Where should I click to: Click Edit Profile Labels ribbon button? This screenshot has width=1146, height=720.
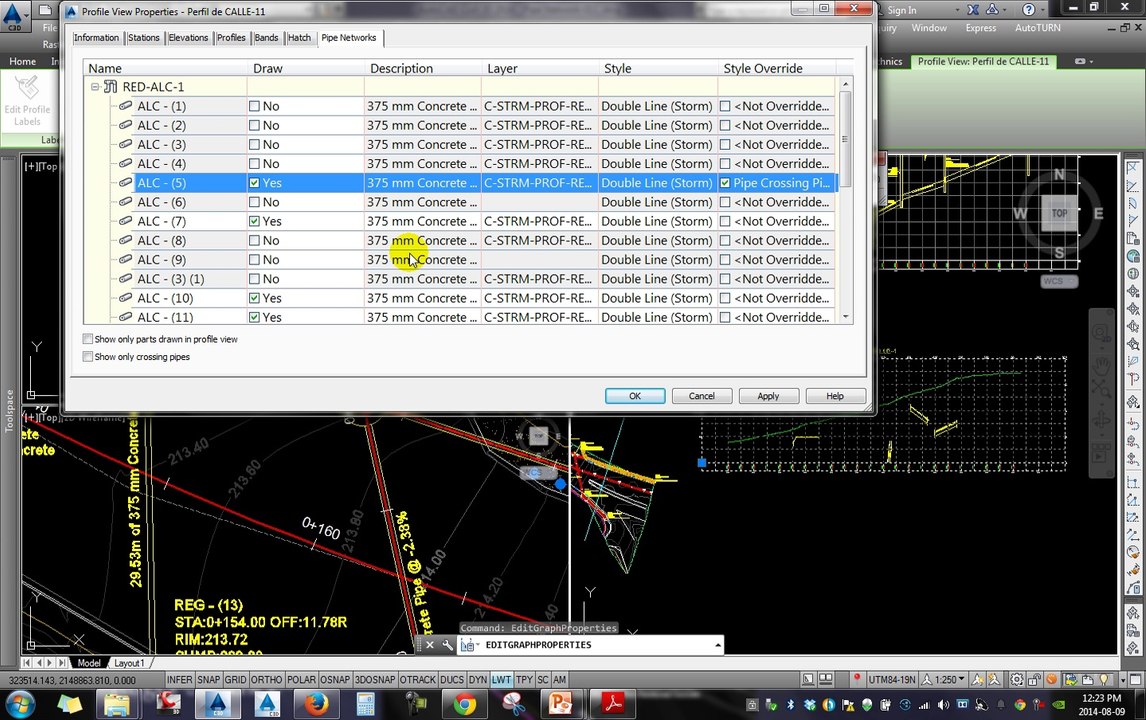tap(27, 101)
